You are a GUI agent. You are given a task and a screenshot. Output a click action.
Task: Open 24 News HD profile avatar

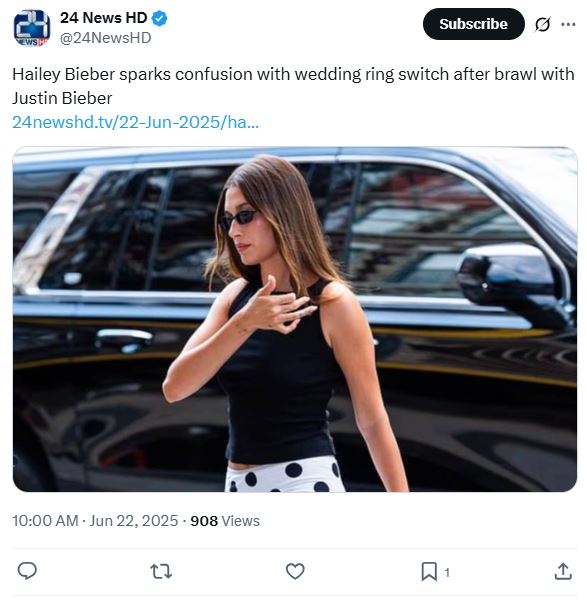pyautogui.click(x=32, y=28)
